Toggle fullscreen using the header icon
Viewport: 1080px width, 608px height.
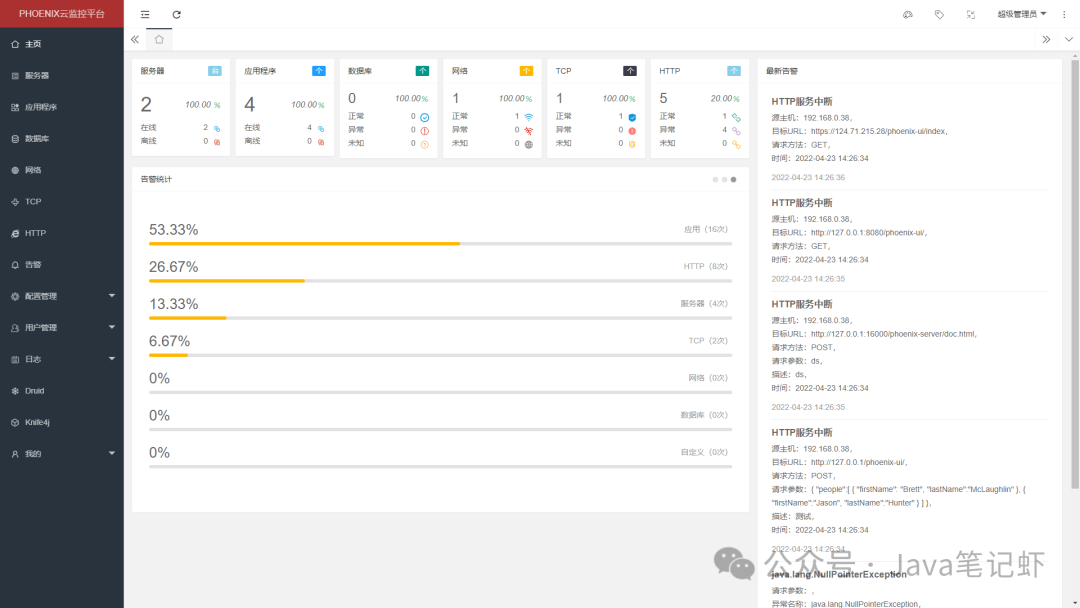(970, 14)
